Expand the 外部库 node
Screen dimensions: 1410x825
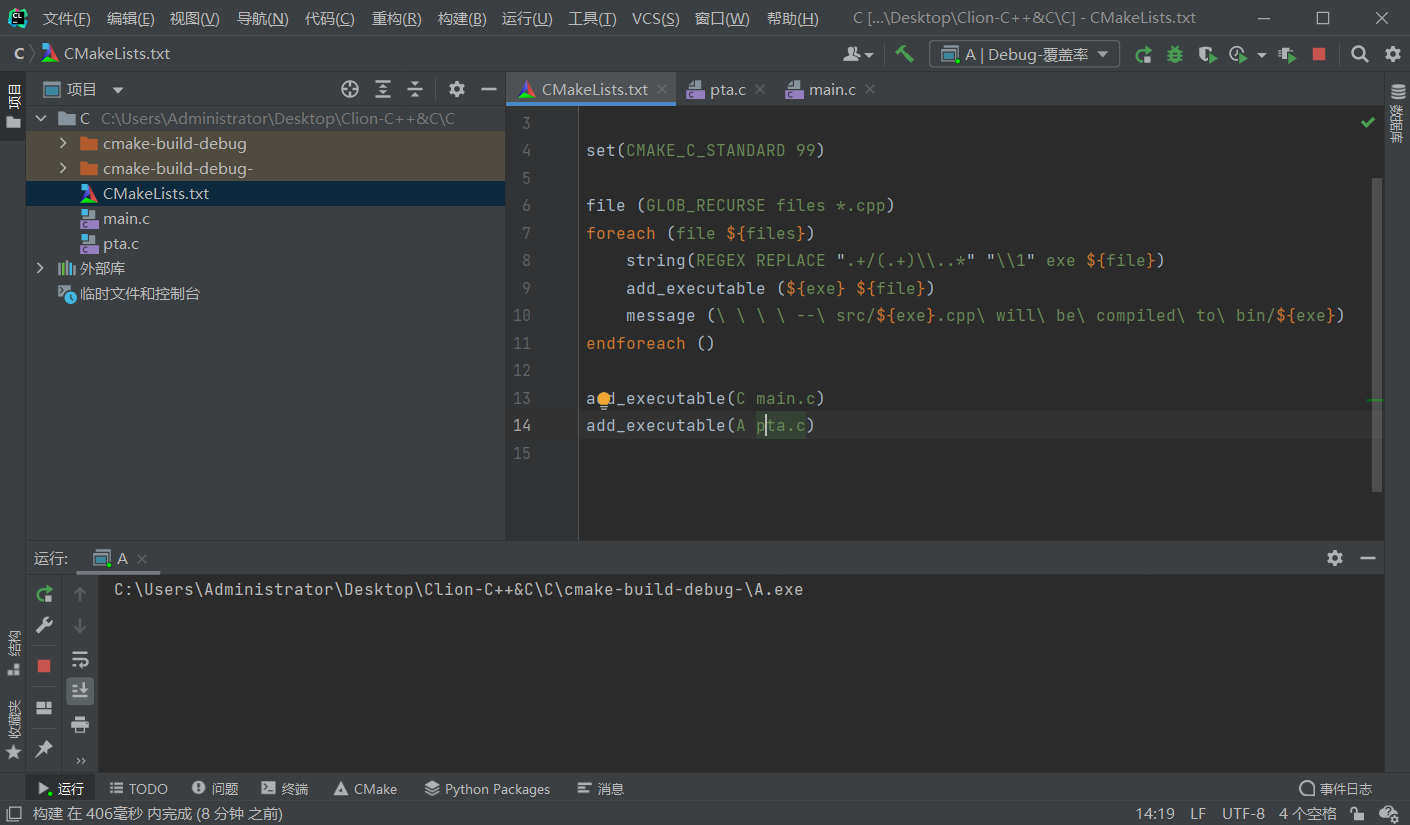[x=40, y=268]
